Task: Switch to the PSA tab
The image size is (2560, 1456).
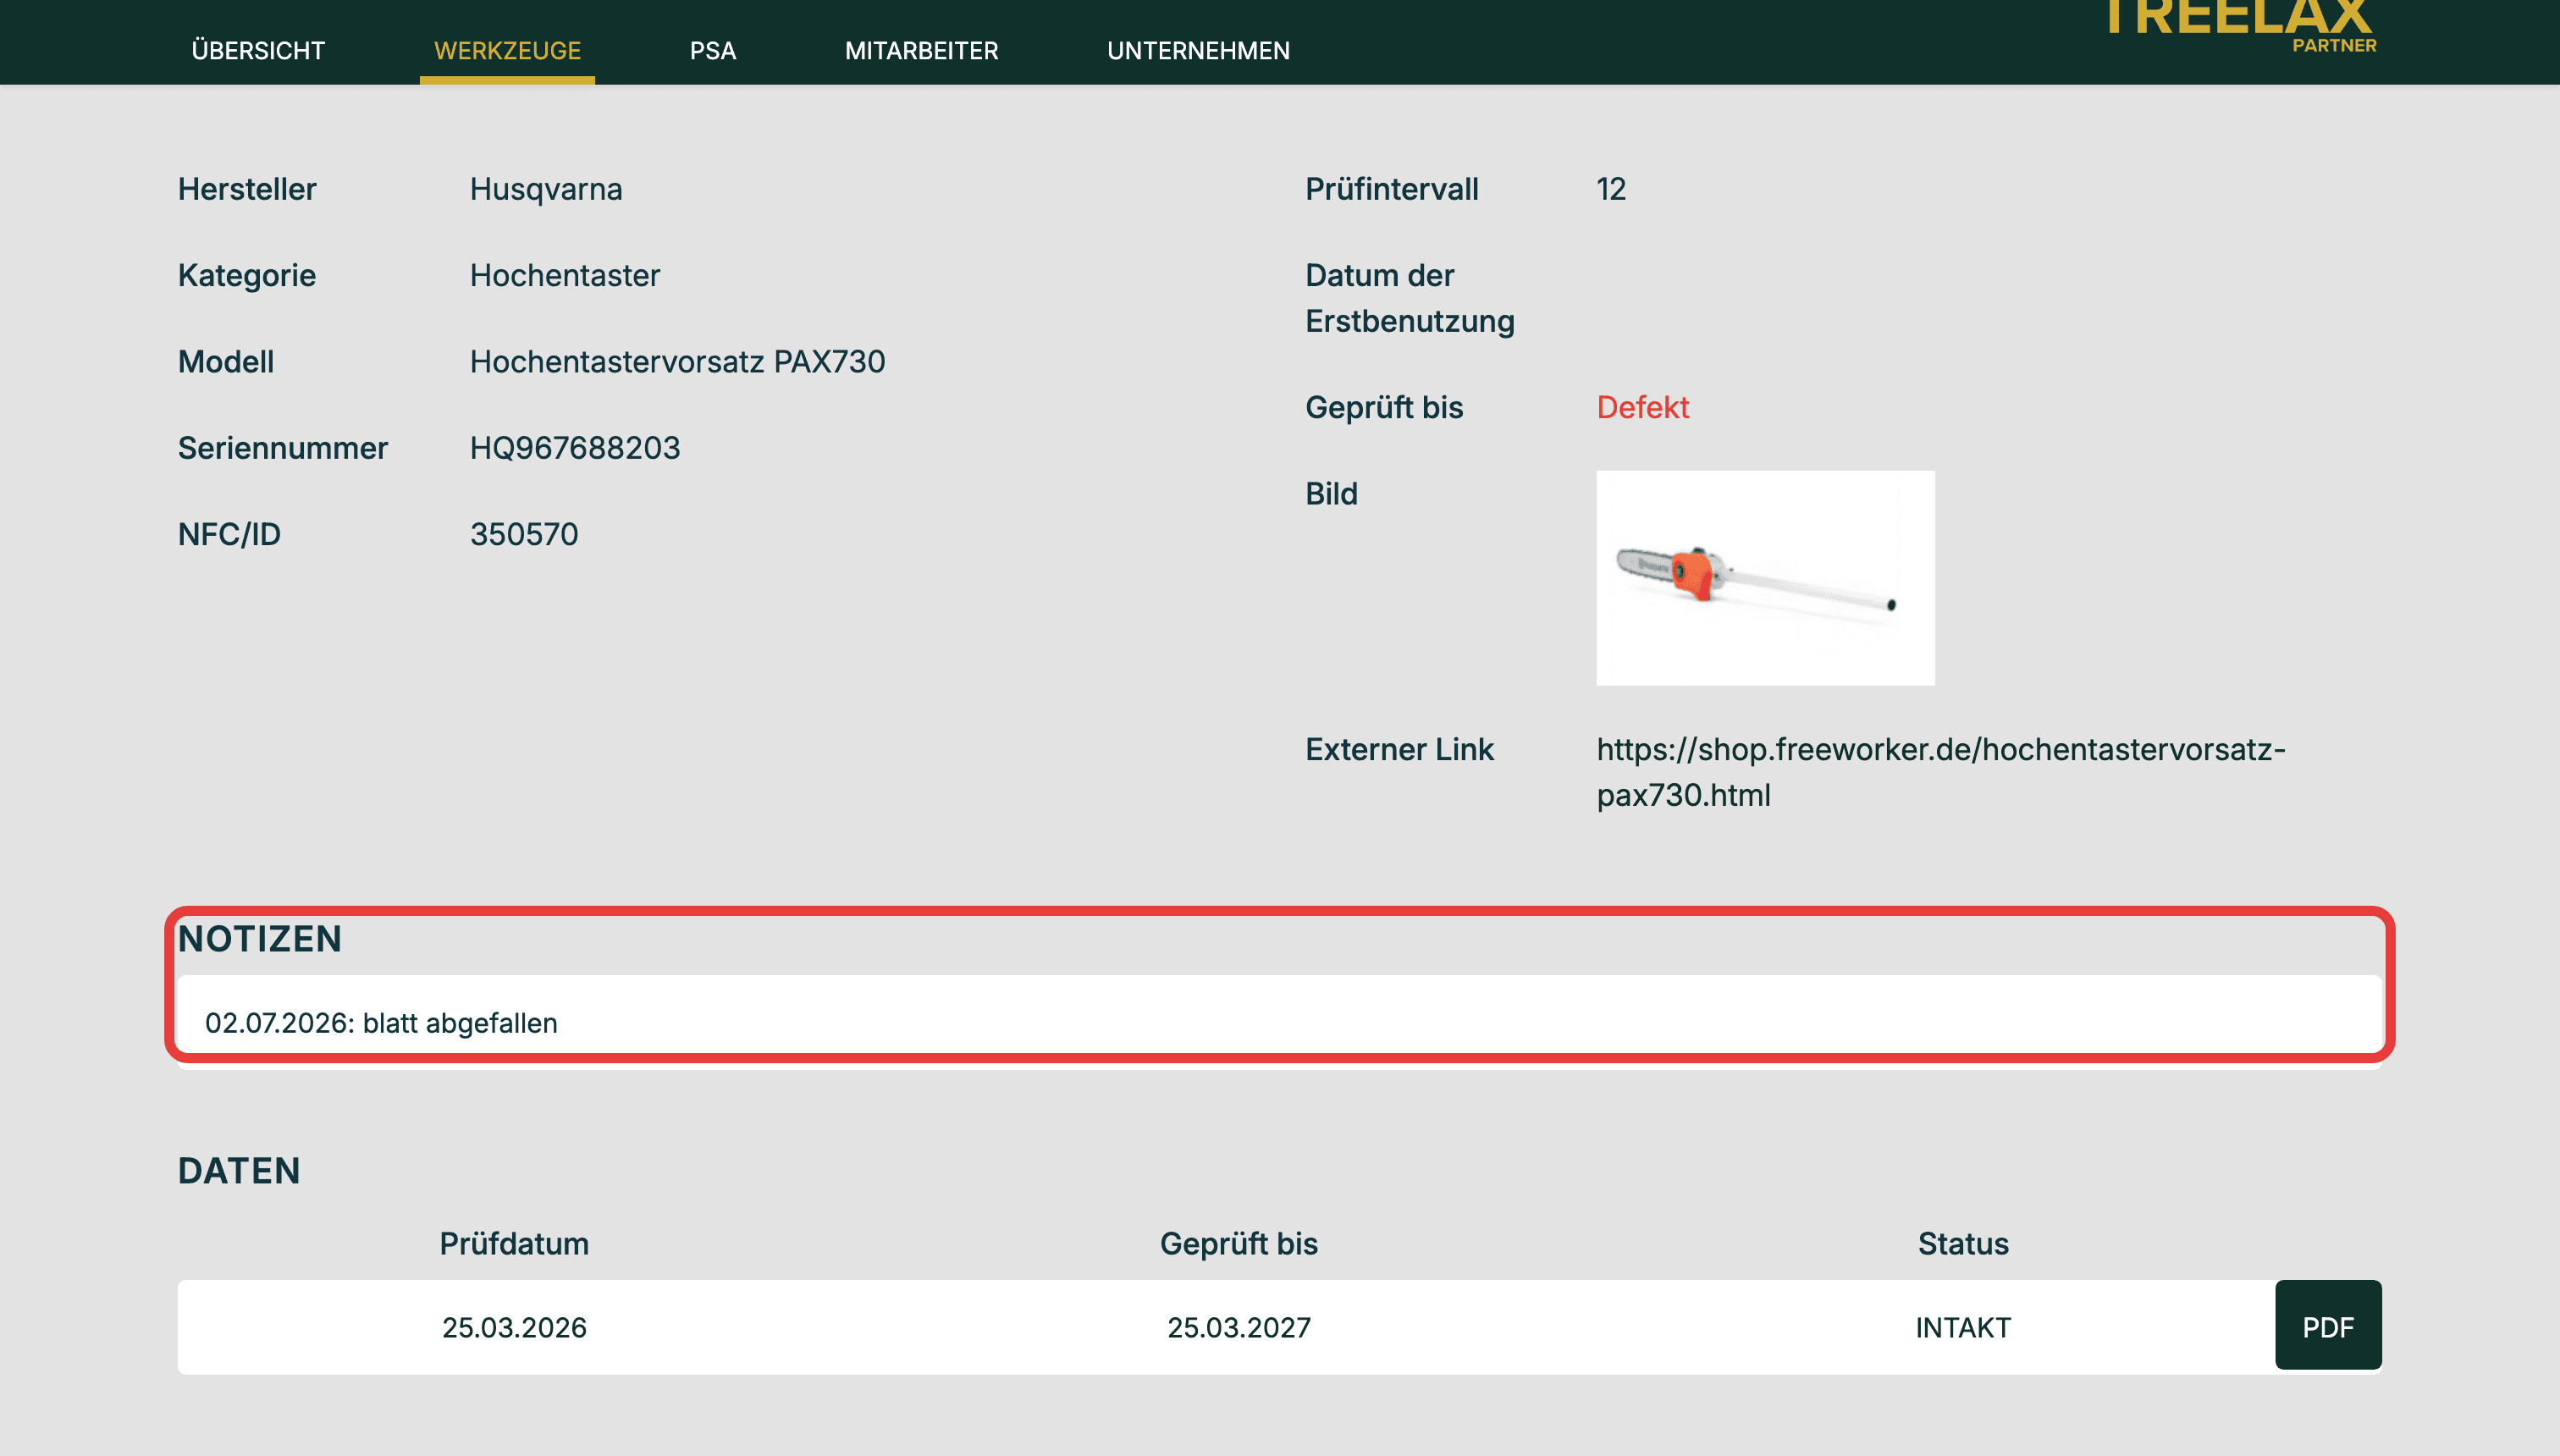Action: pyautogui.click(x=713, y=51)
